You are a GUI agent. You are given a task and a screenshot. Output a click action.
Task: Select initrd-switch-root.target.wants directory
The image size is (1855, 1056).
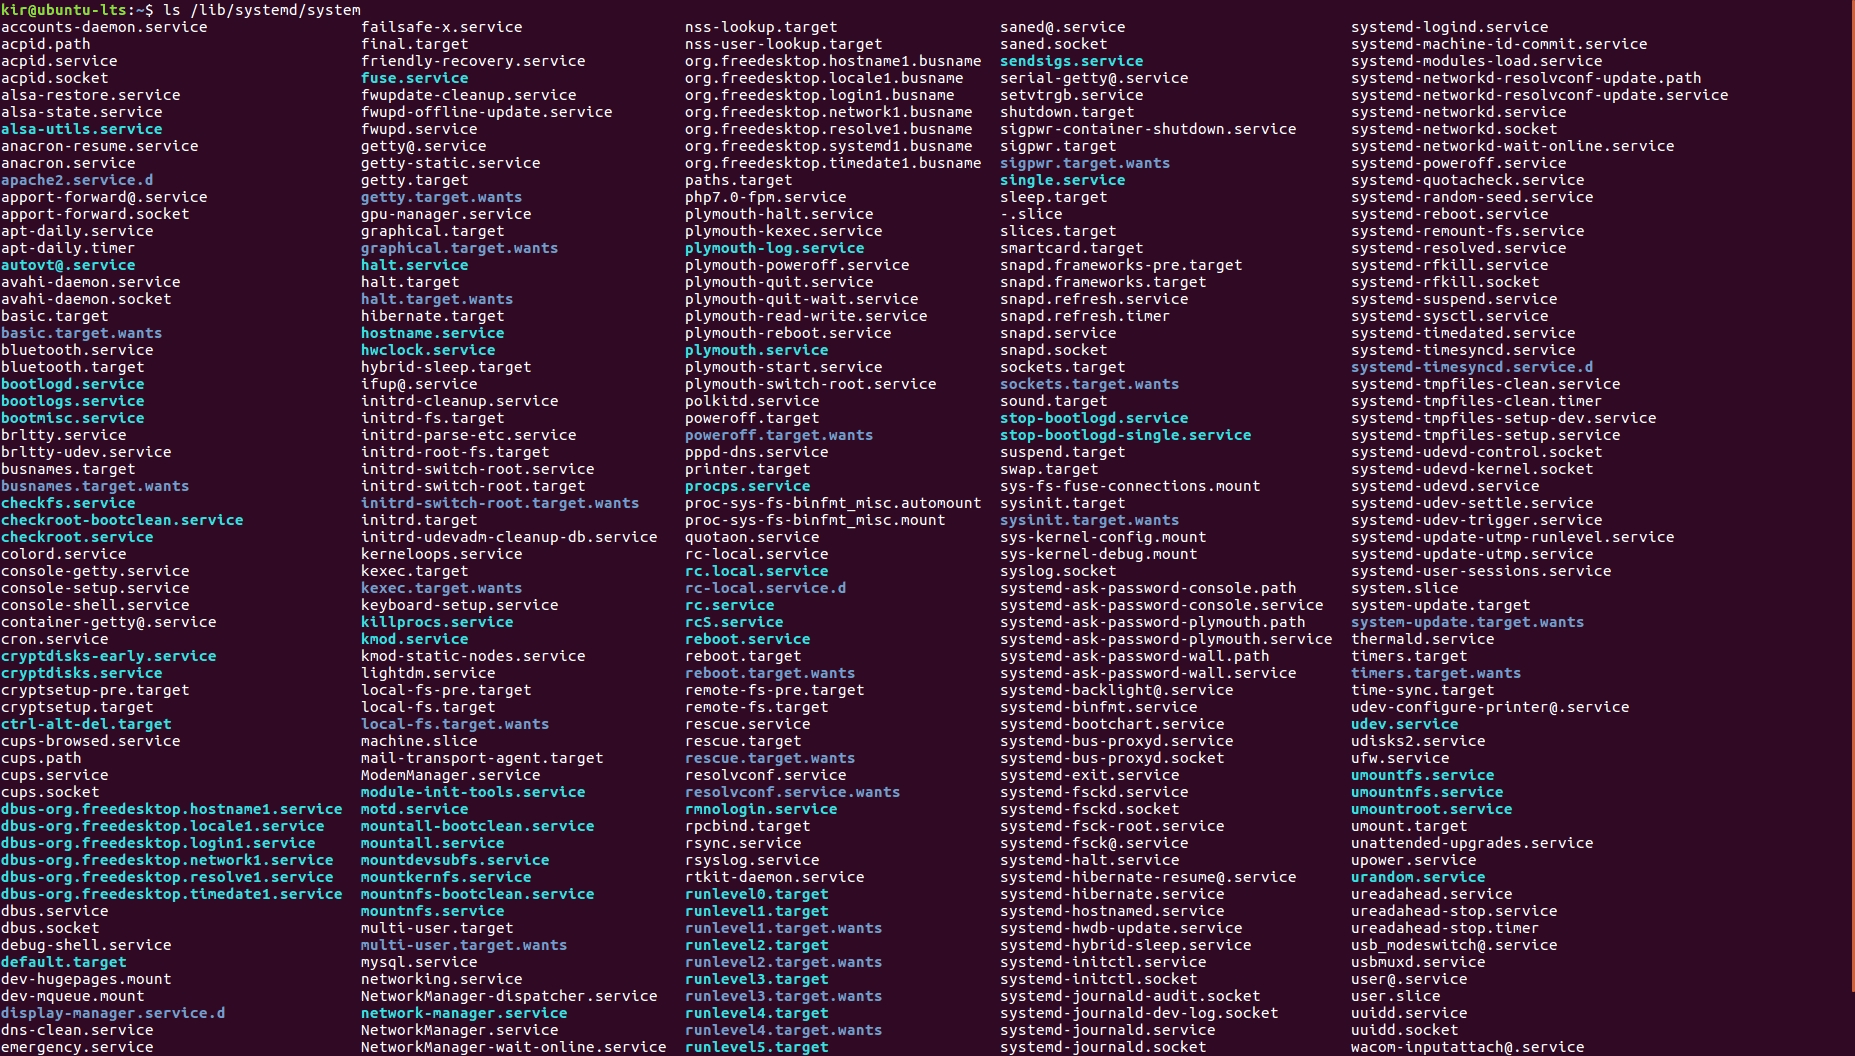click(x=500, y=503)
